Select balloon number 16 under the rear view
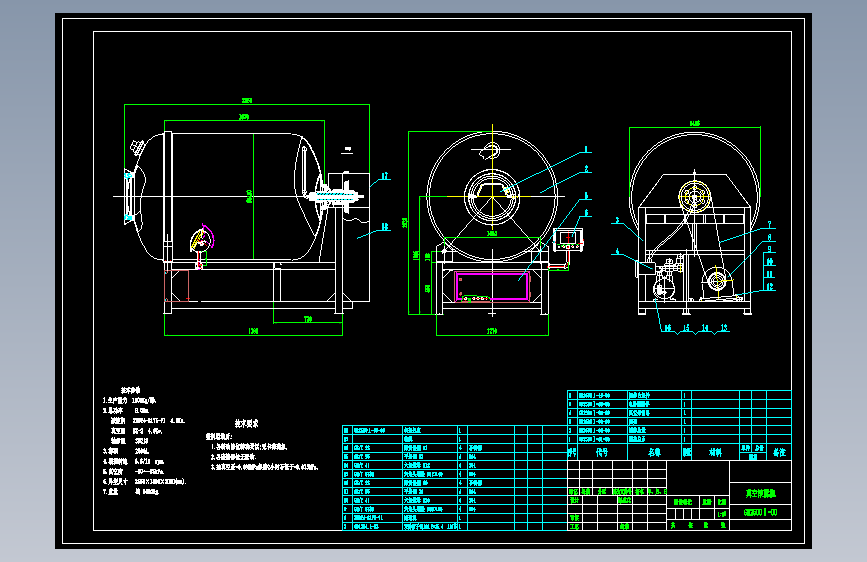Screen dimensions: 867x562 click(x=668, y=329)
